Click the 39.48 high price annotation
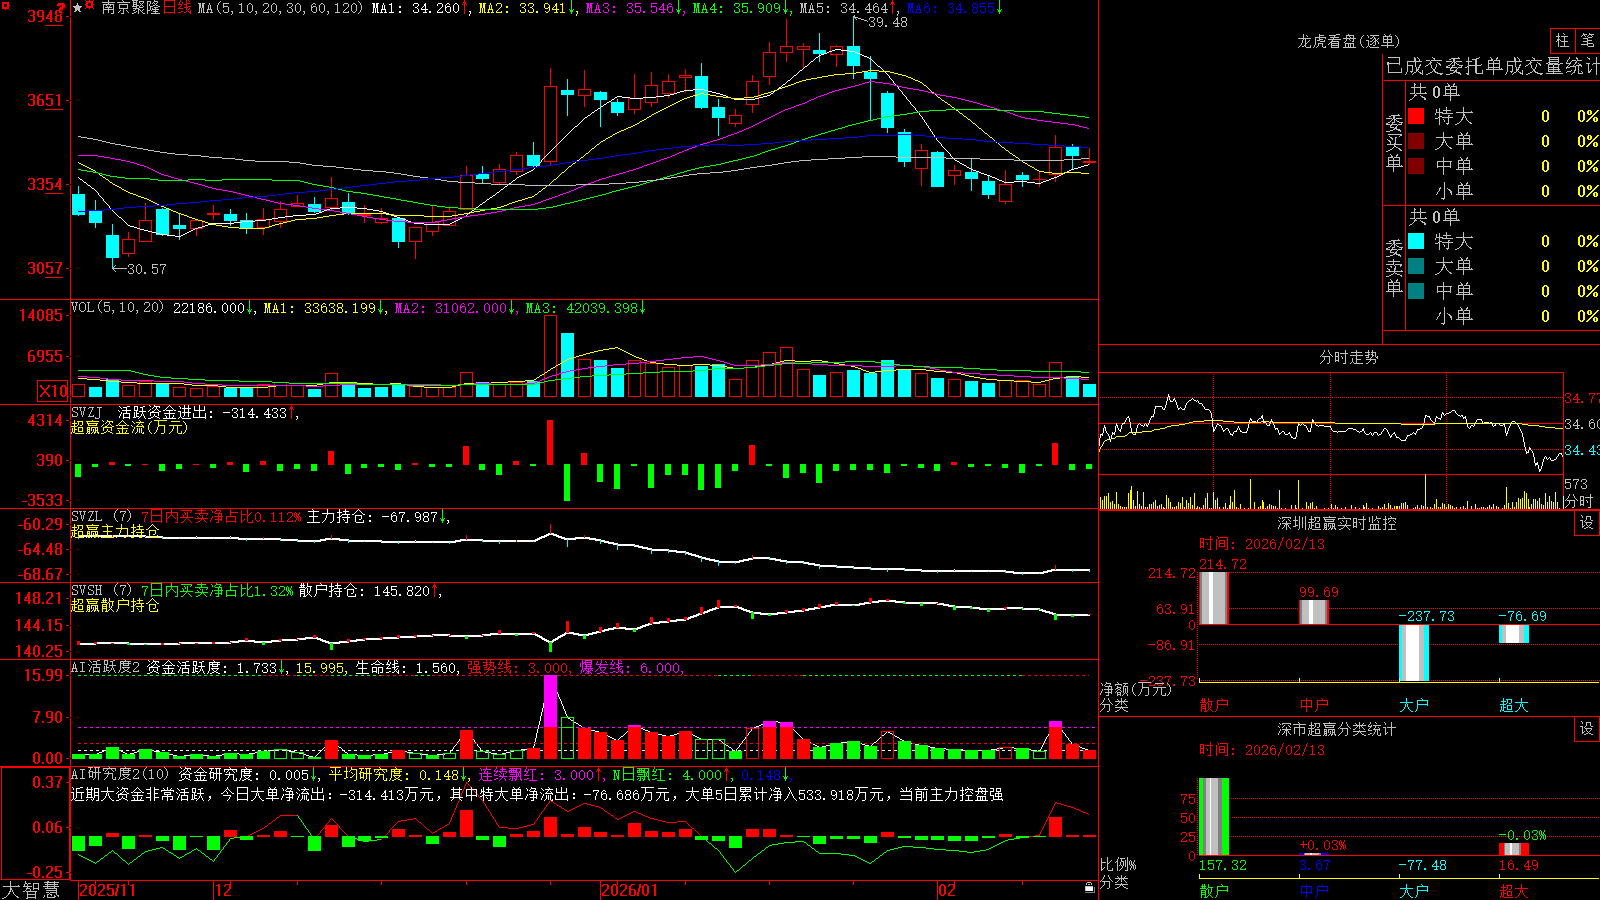The width and height of the screenshot is (1600, 900). 887,22
